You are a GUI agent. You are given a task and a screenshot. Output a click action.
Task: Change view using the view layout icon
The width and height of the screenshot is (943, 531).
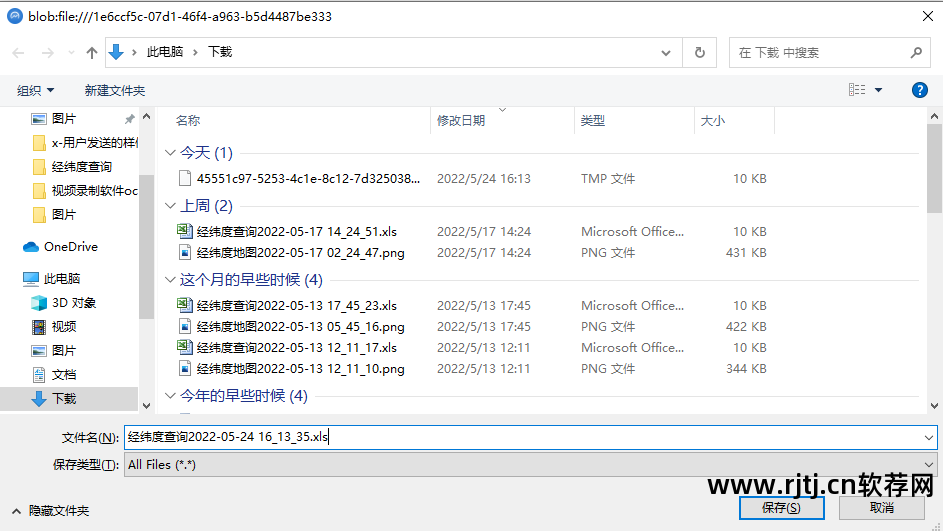(857, 90)
